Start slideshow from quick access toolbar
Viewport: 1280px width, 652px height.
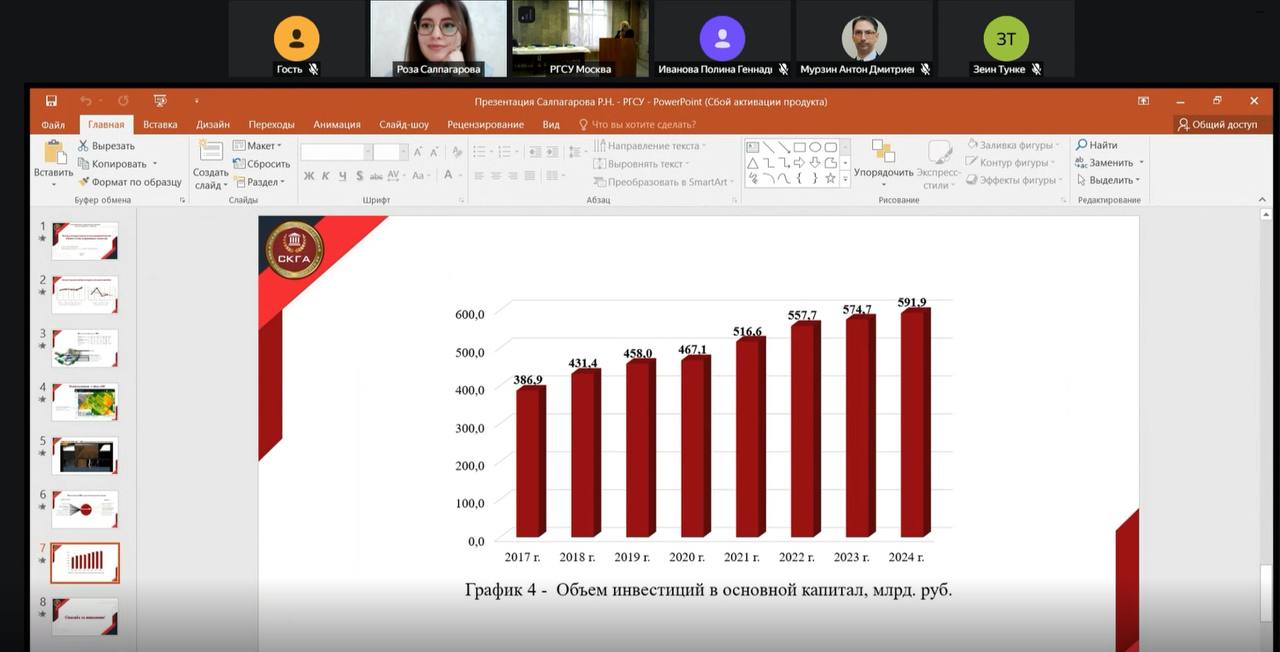(x=160, y=101)
